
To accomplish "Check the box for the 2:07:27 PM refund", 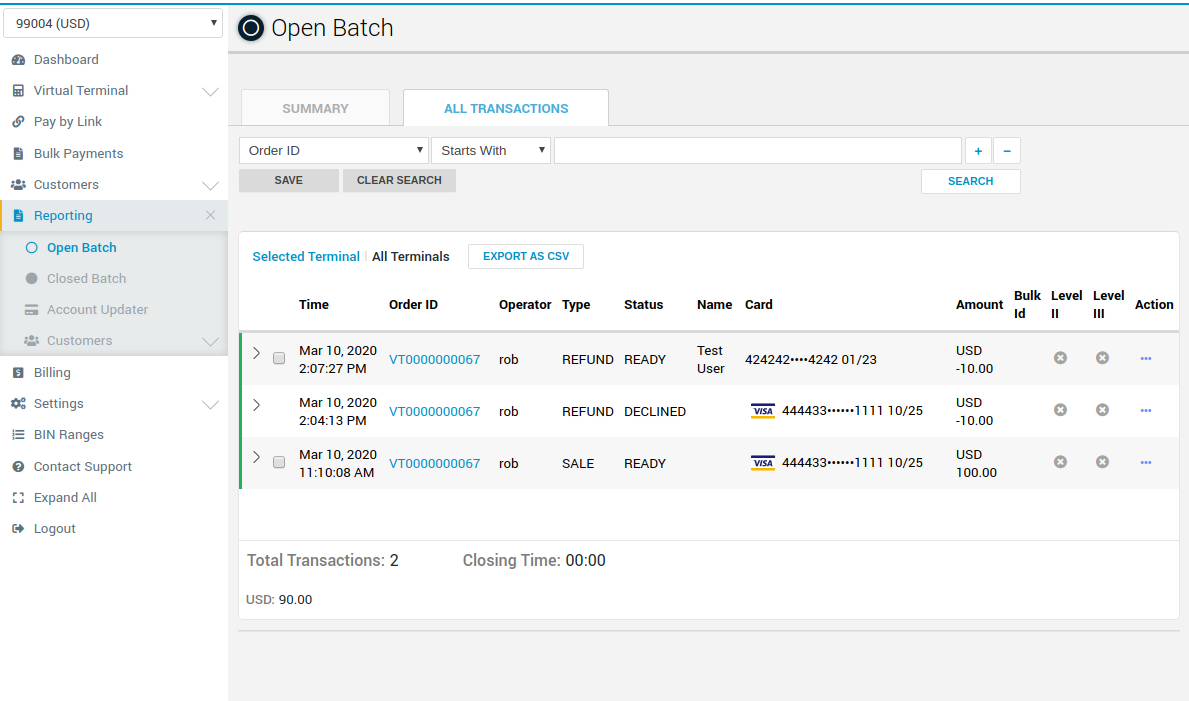I will tap(279, 358).
